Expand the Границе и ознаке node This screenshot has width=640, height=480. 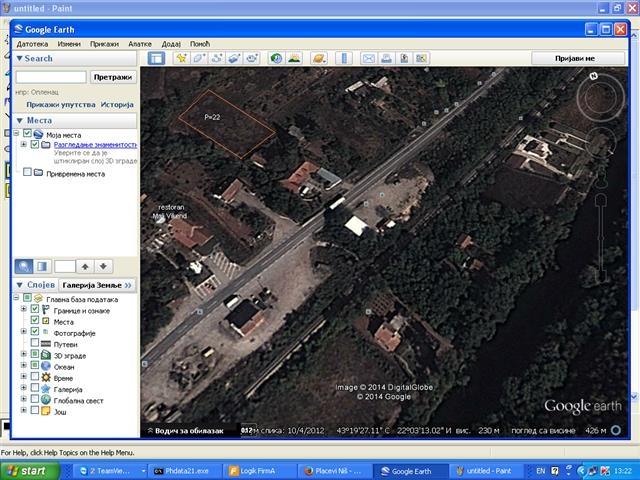click(24, 309)
